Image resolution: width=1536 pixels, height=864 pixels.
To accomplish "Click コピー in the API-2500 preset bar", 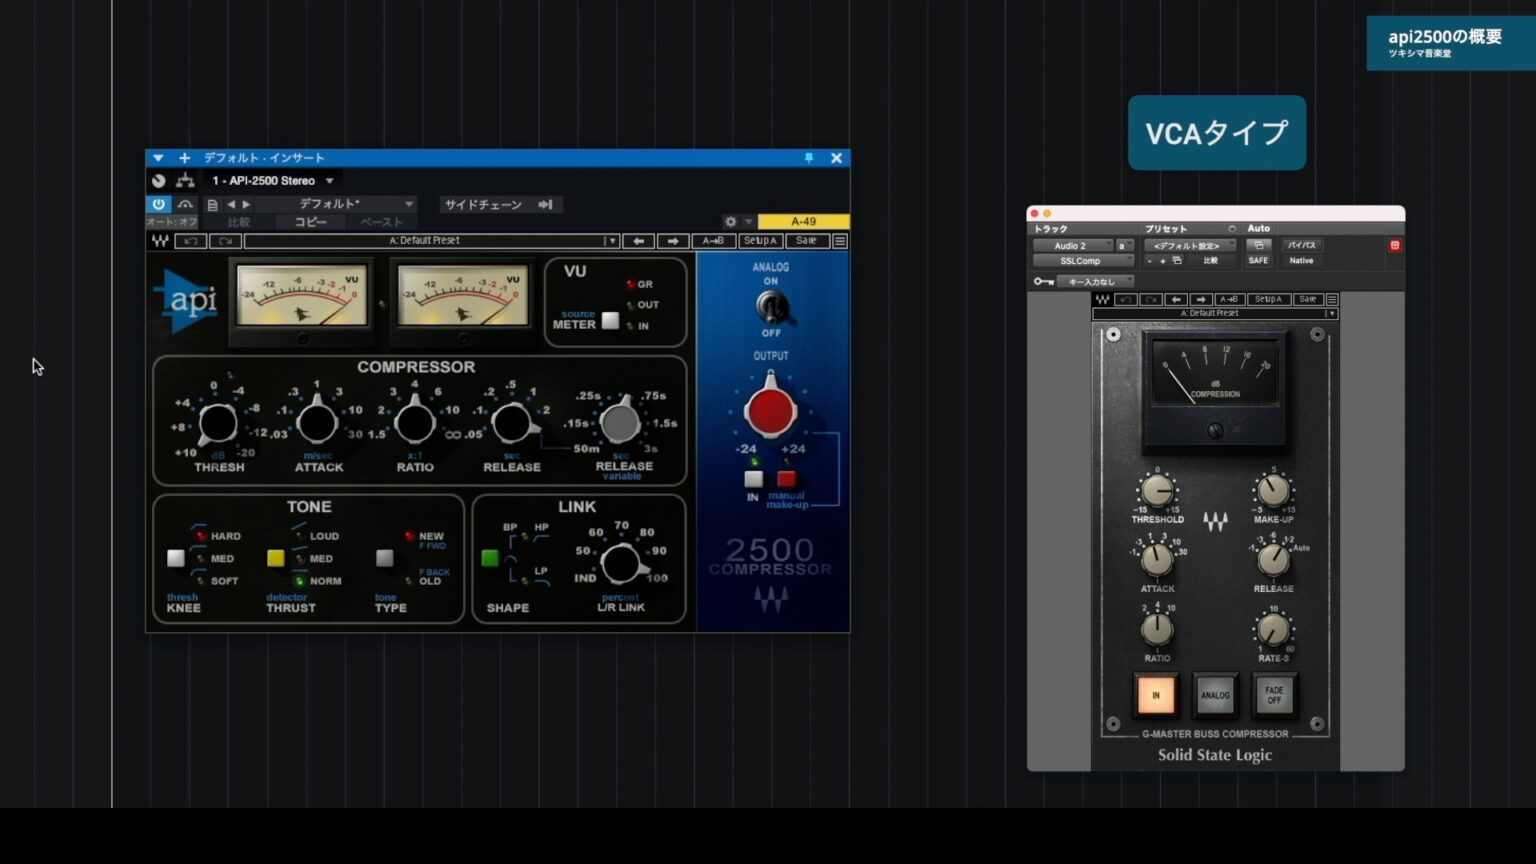I will pyautogui.click(x=310, y=222).
